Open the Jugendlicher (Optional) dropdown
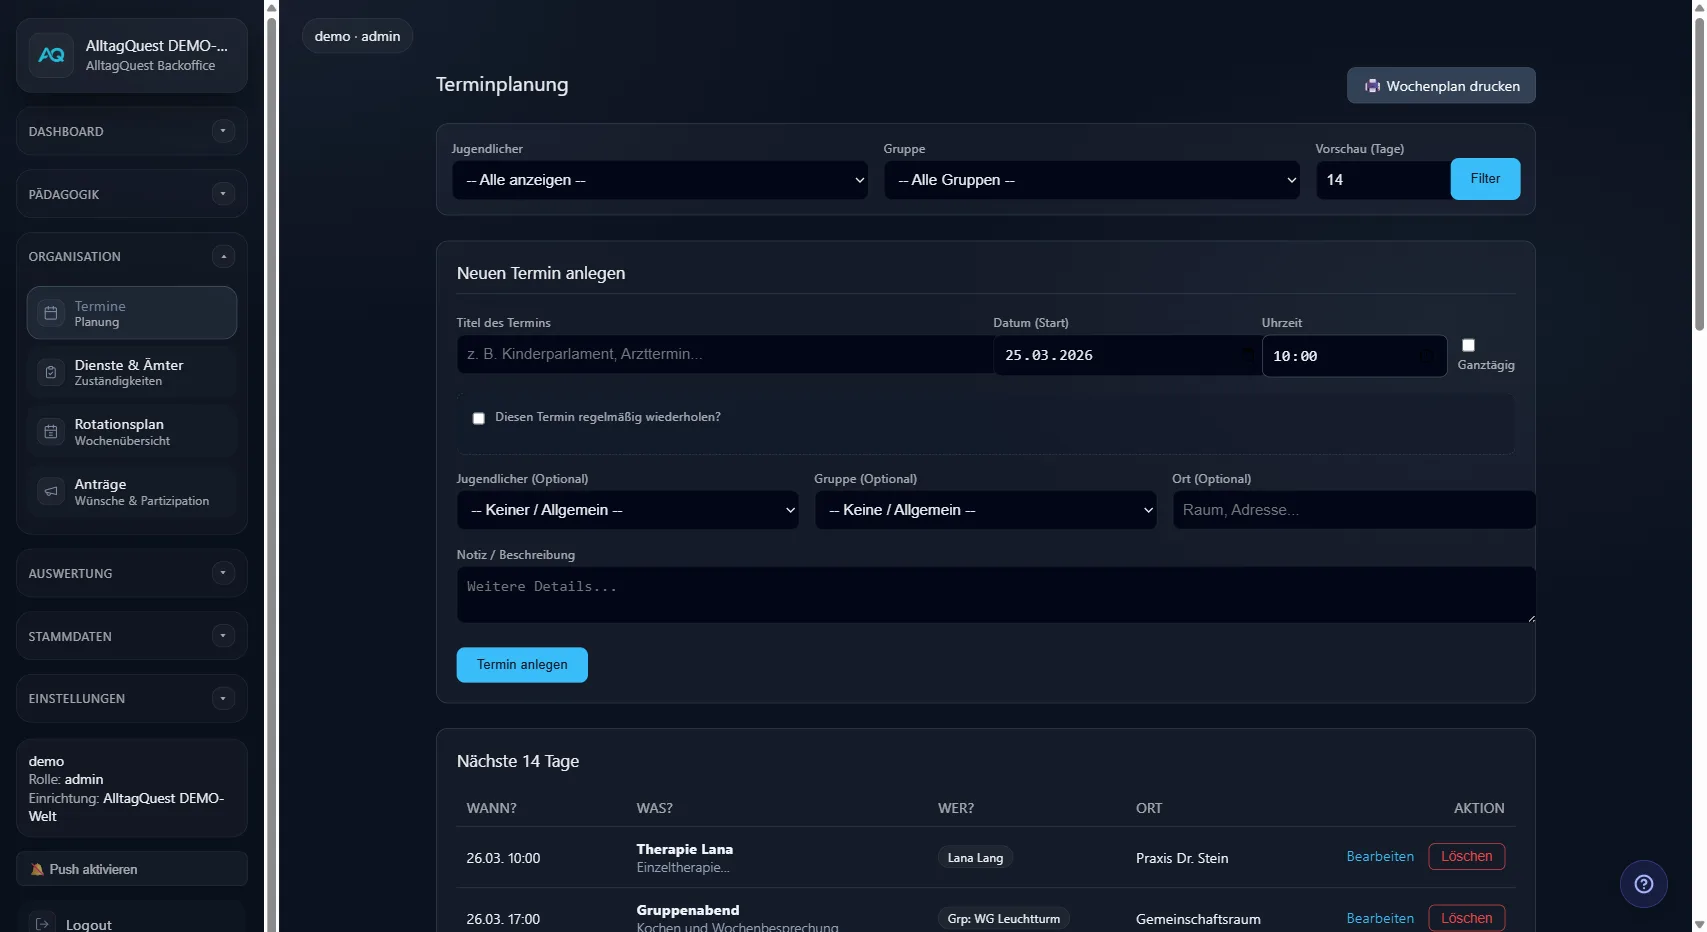 pyautogui.click(x=627, y=510)
